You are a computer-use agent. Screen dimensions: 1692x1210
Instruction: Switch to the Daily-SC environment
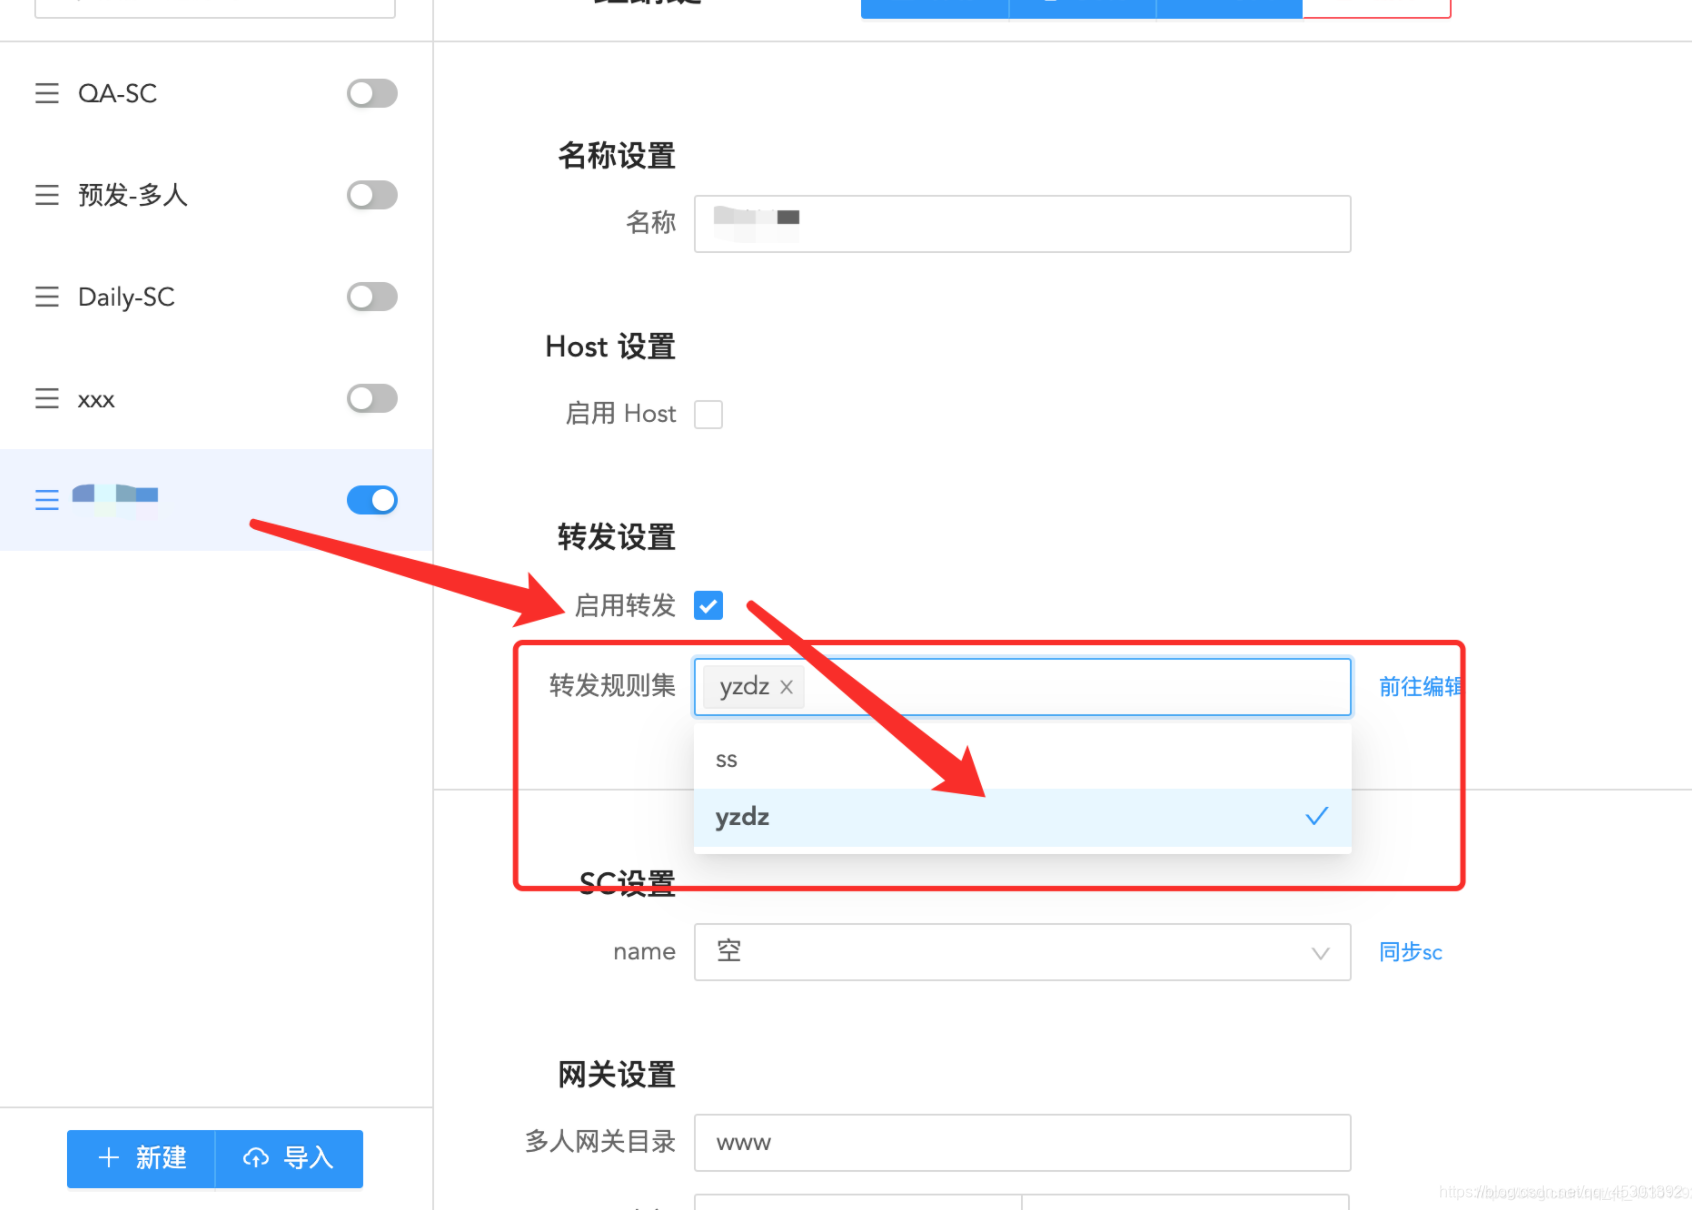[x=126, y=297]
